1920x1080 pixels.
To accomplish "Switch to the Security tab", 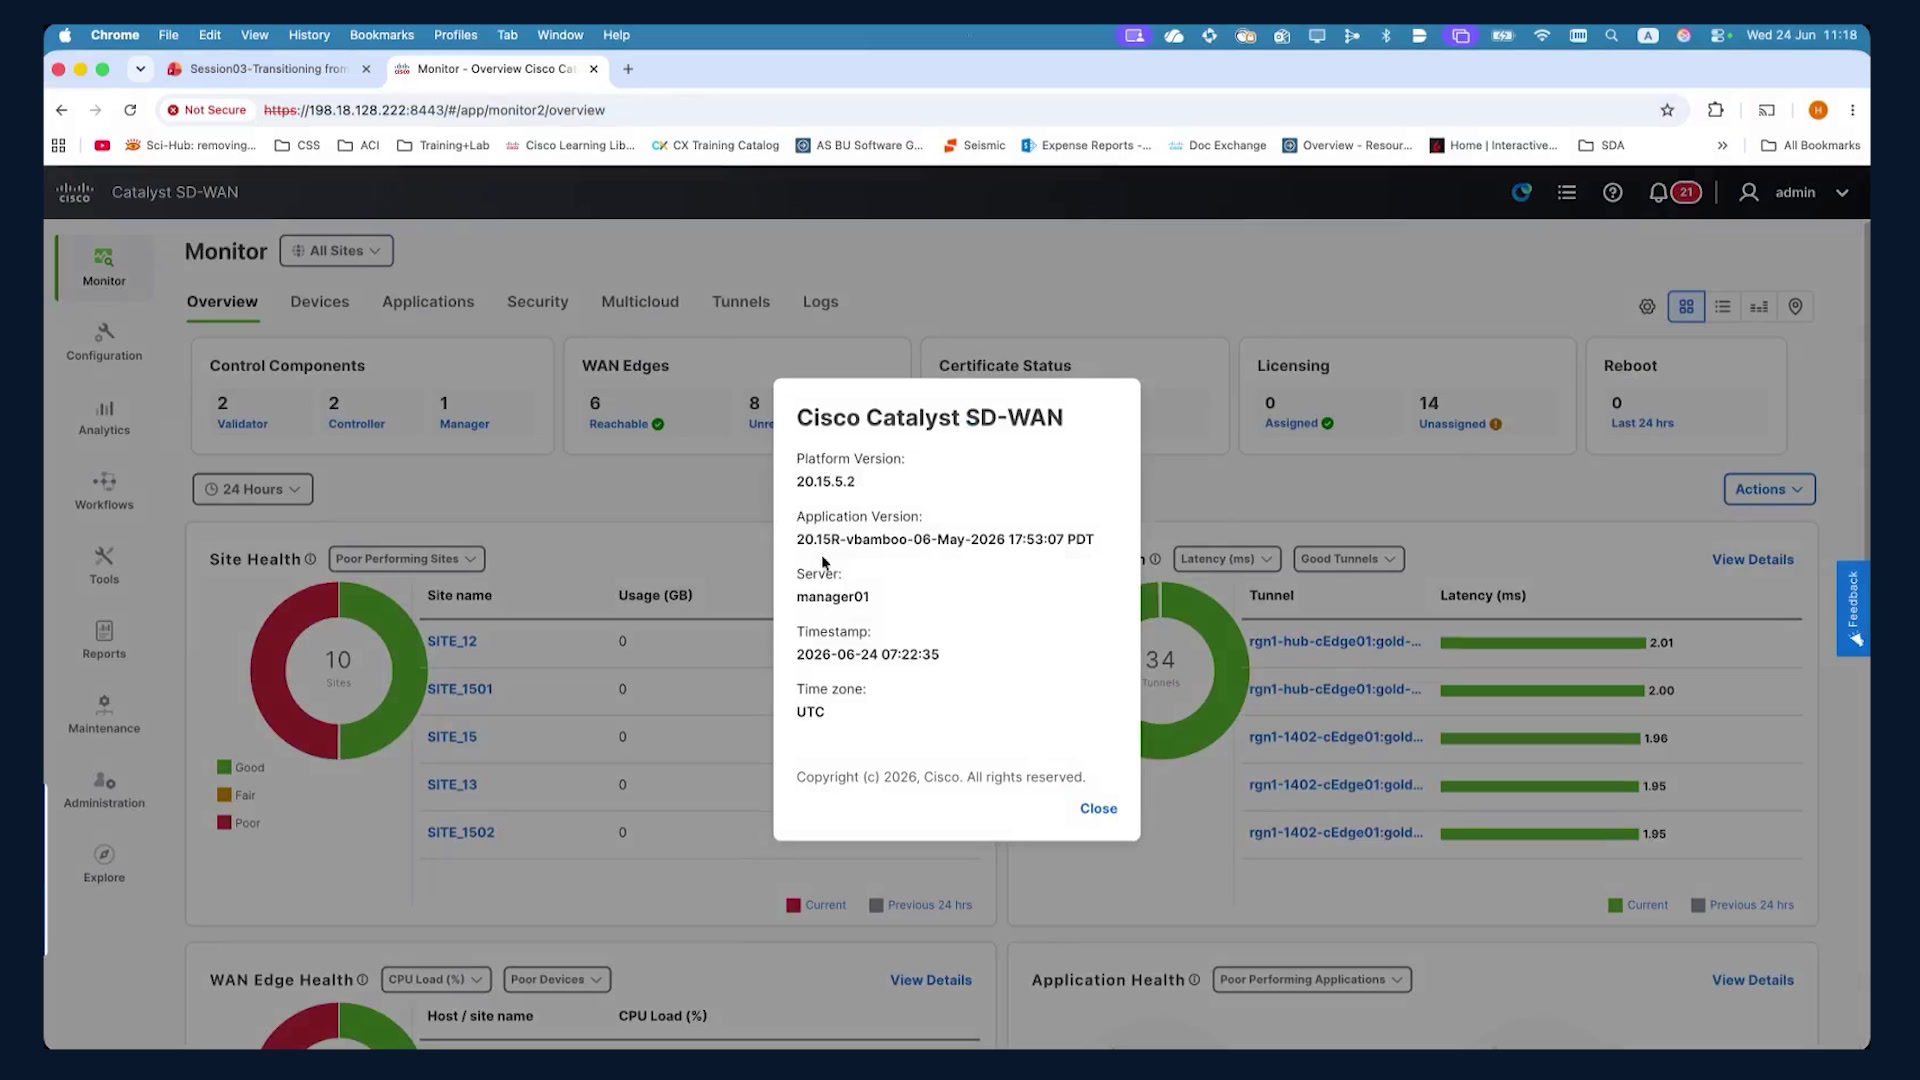I will click(x=537, y=302).
